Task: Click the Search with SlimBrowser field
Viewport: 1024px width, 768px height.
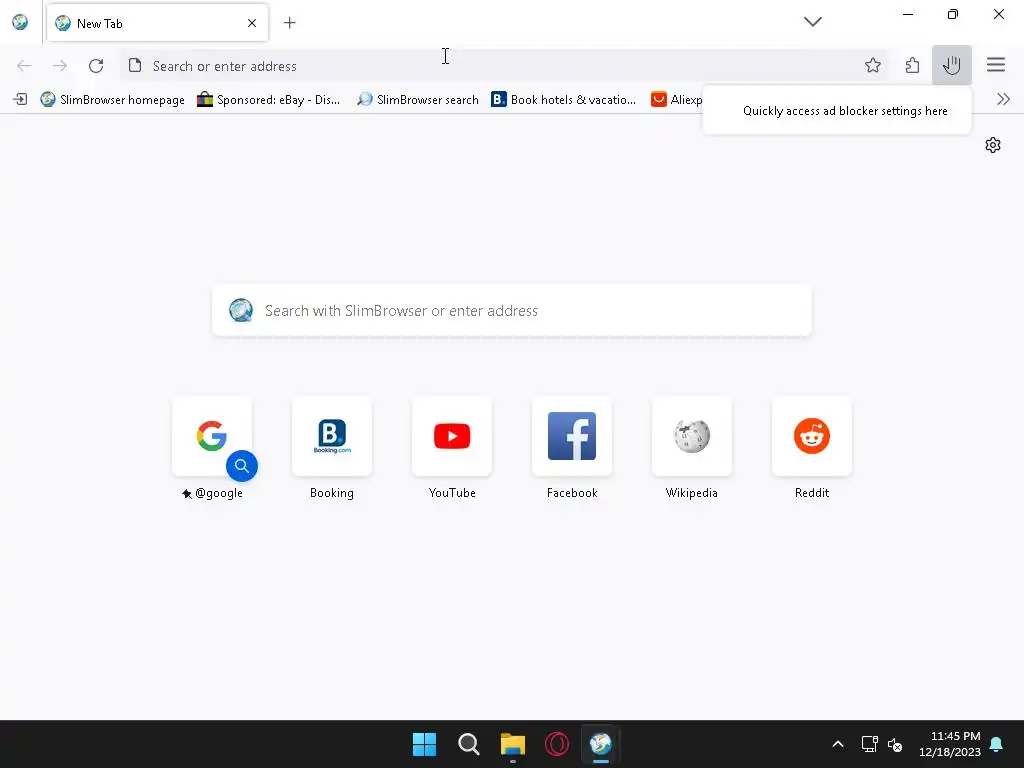Action: click(511, 311)
